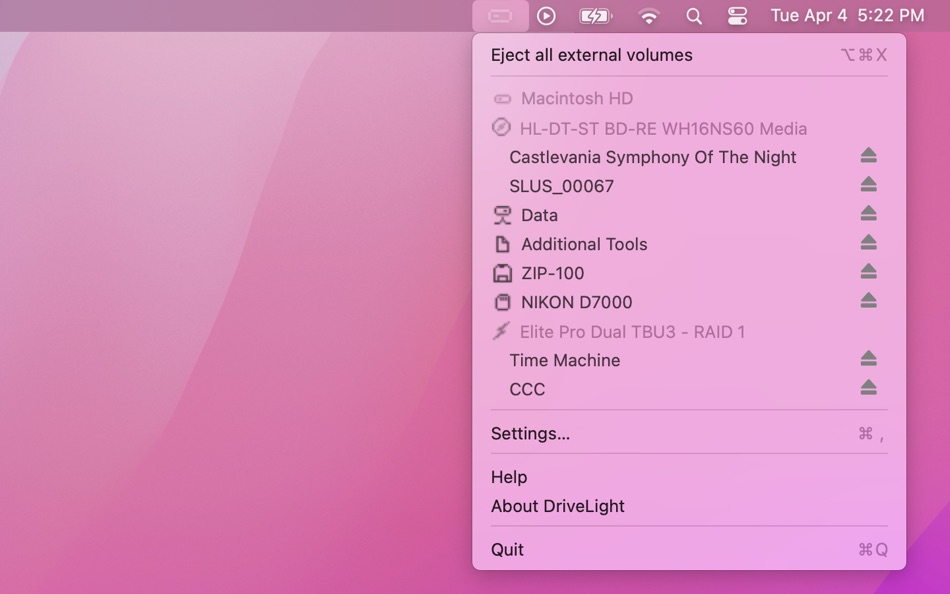Select the Additional Tools volume name
Screen dimensions: 950x594
[584, 244]
